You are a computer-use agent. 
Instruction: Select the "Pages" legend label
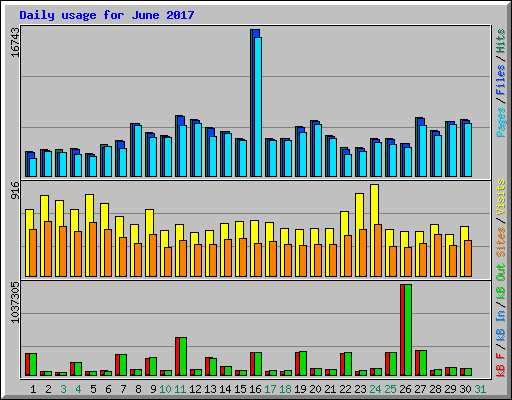tap(501, 122)
